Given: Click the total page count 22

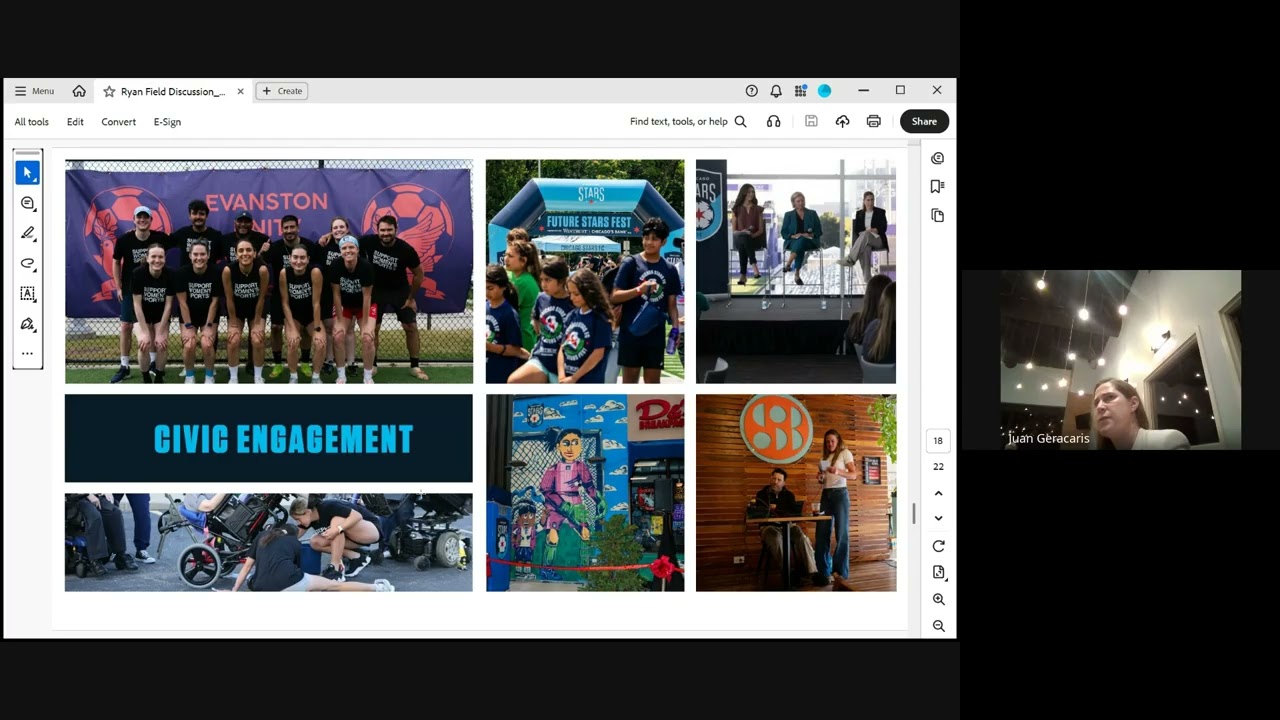Looking at the screenshot, I should 938,467.
